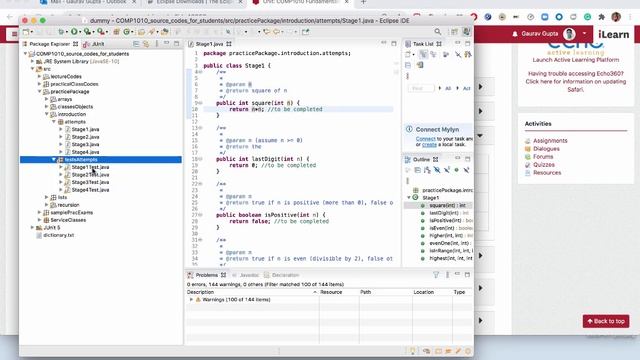Click Focus on Workweek icon in Task List

(446, 54)
